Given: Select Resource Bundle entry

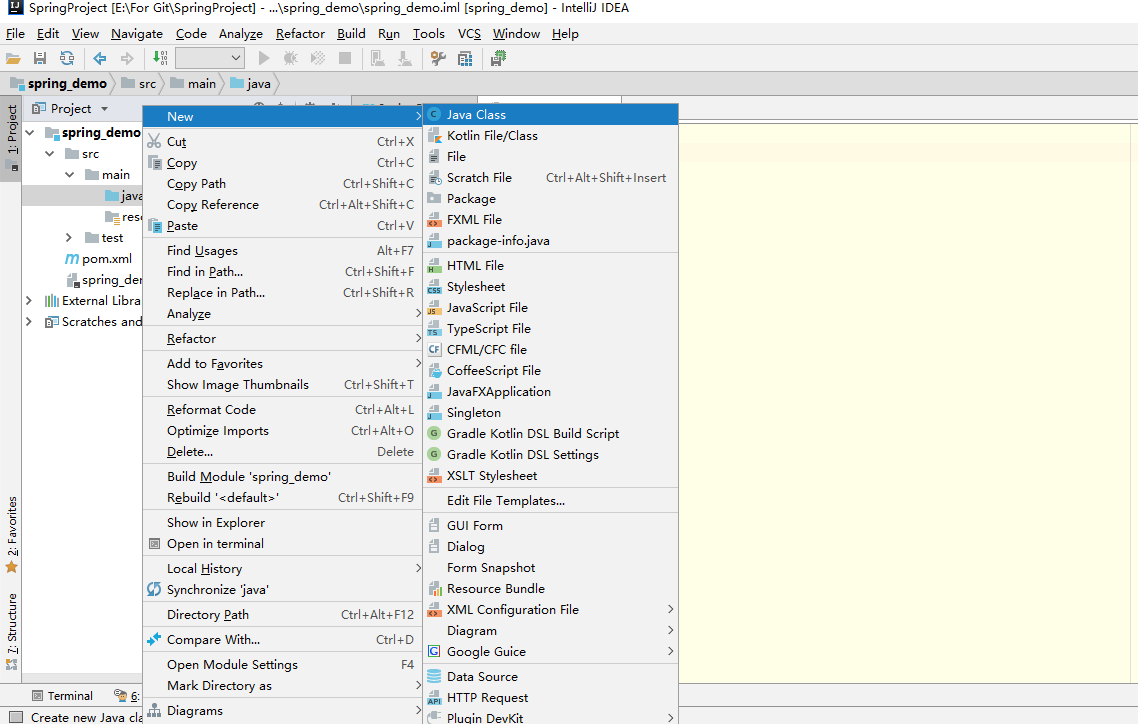Looking at the screenshot, I should click(x=551, y=589).
